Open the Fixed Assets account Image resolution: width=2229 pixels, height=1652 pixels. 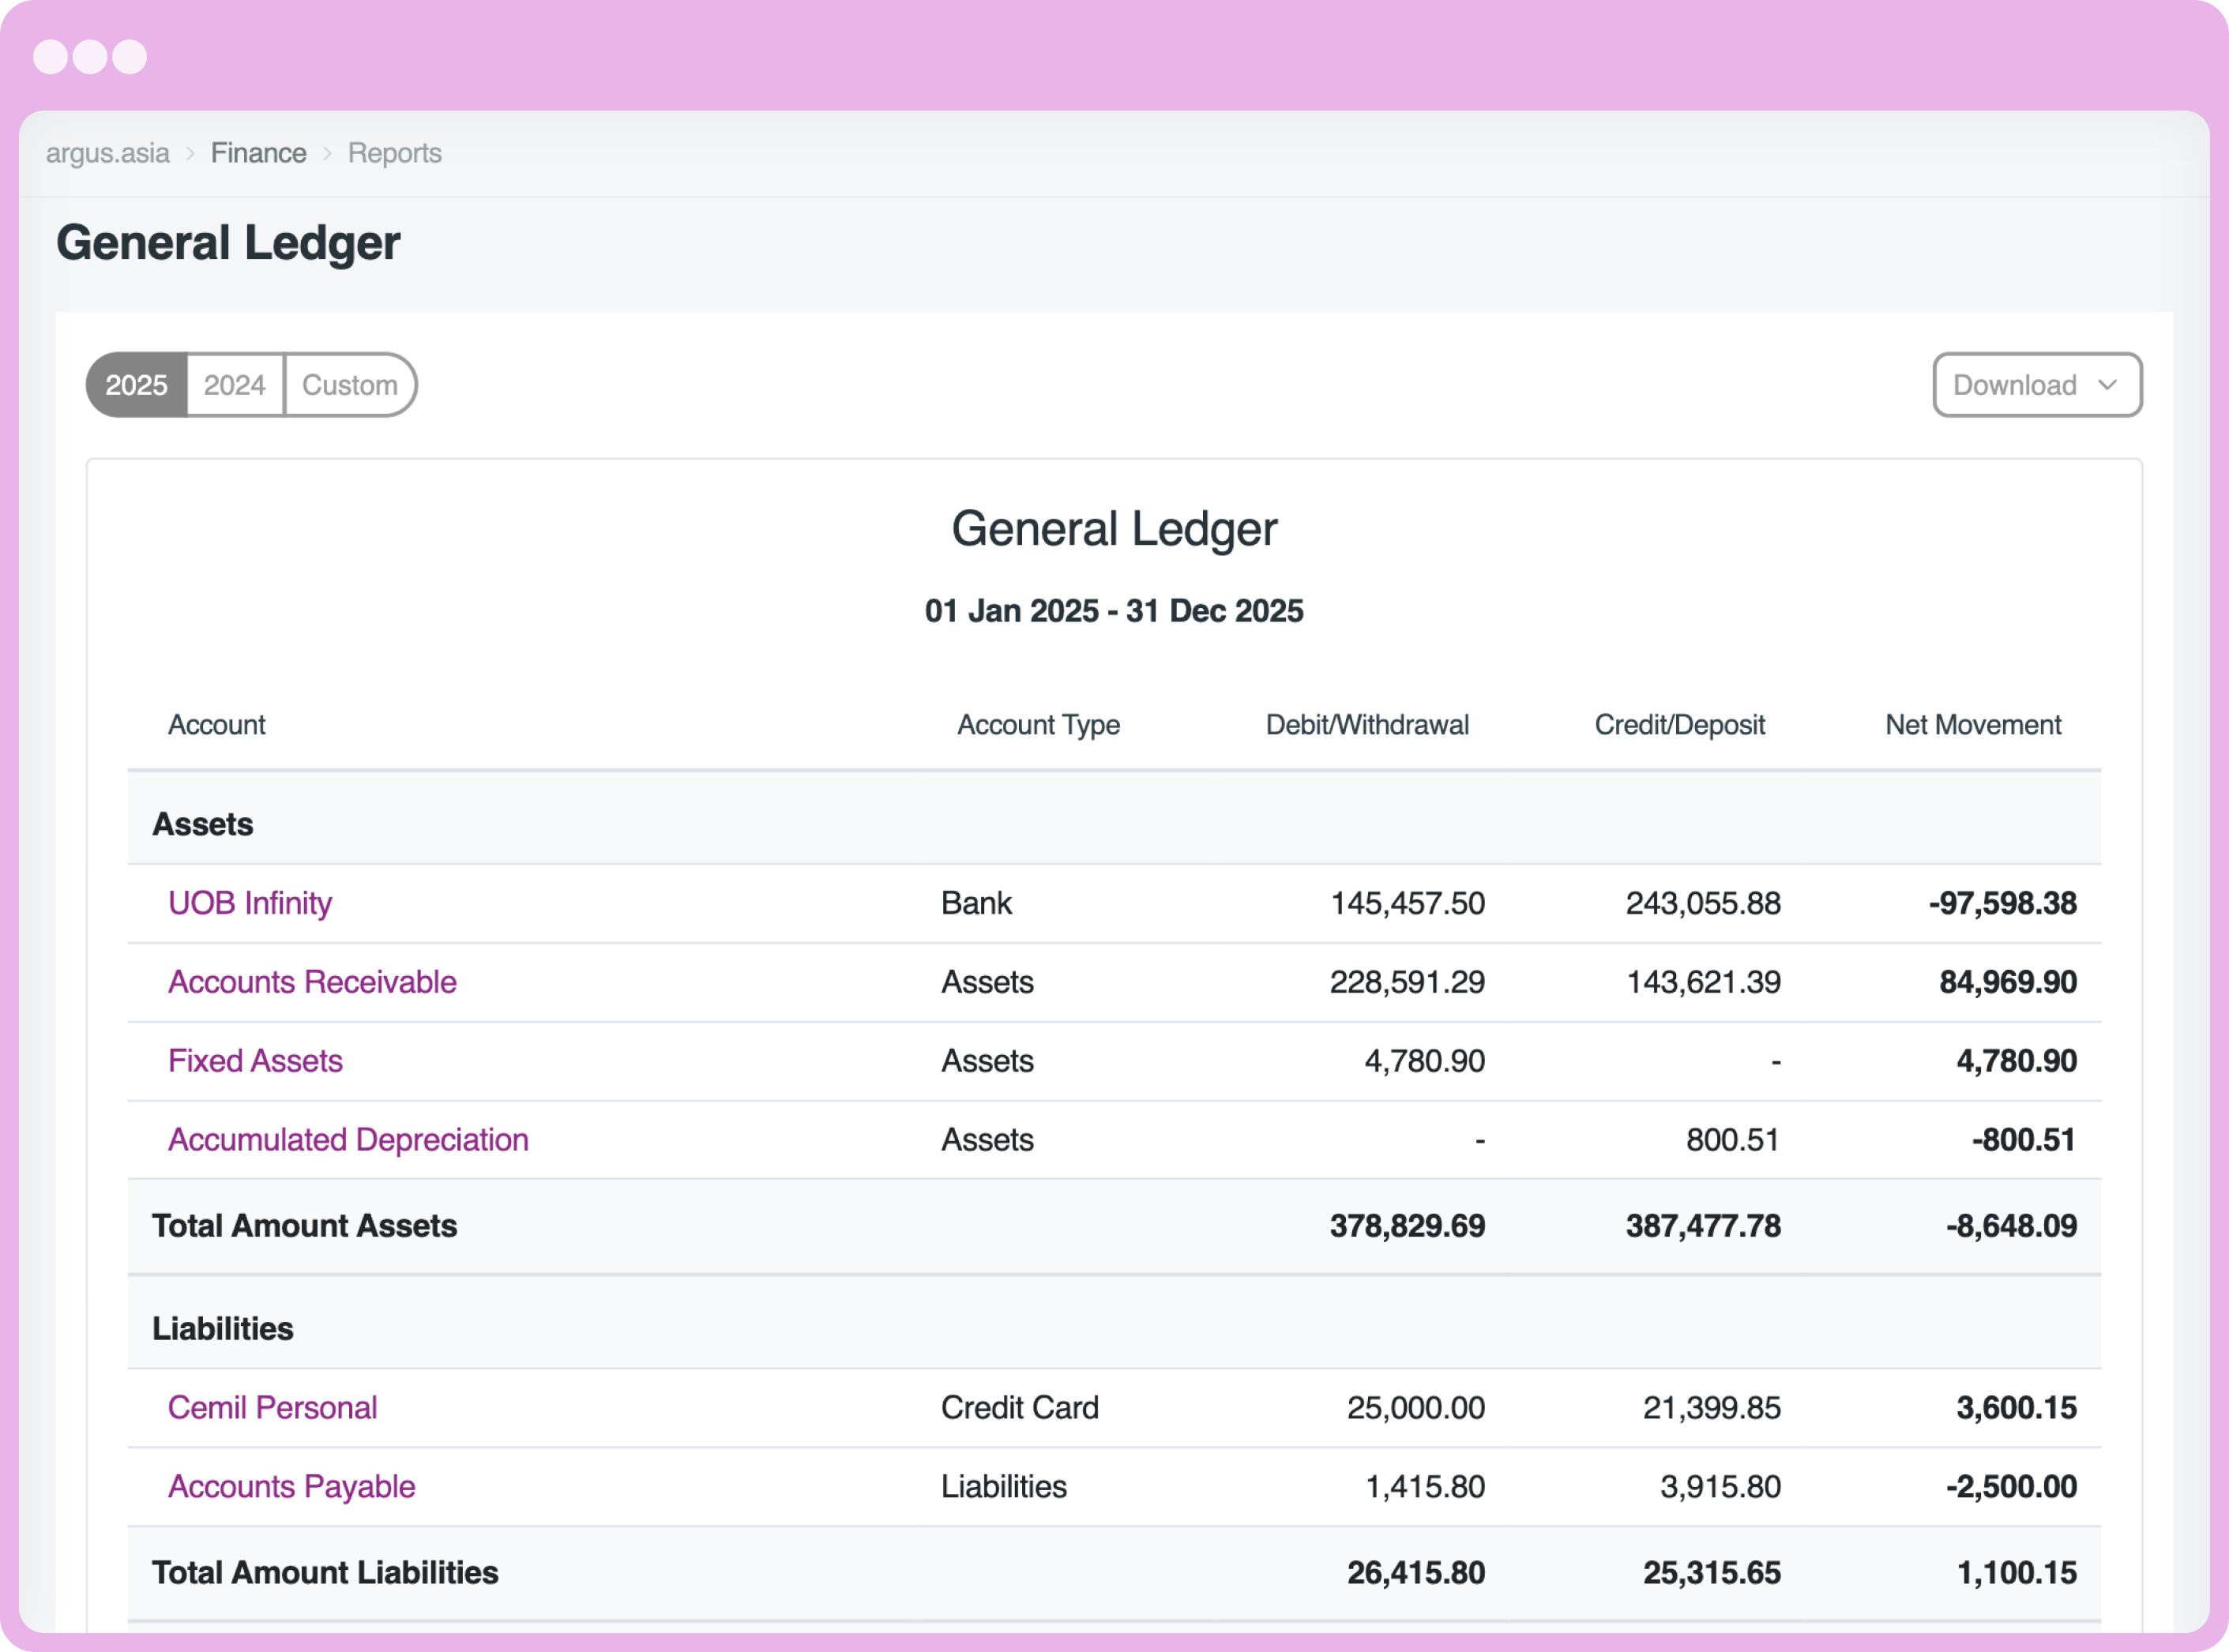point(255,1061)
